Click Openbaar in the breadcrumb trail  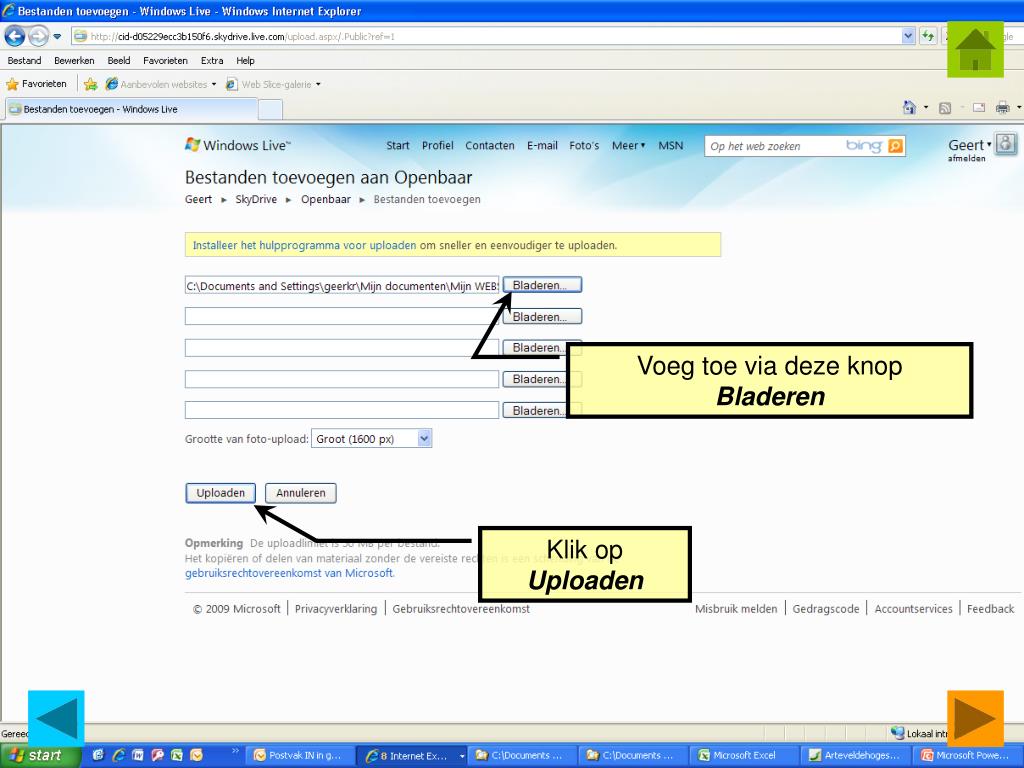click(326, 199)
